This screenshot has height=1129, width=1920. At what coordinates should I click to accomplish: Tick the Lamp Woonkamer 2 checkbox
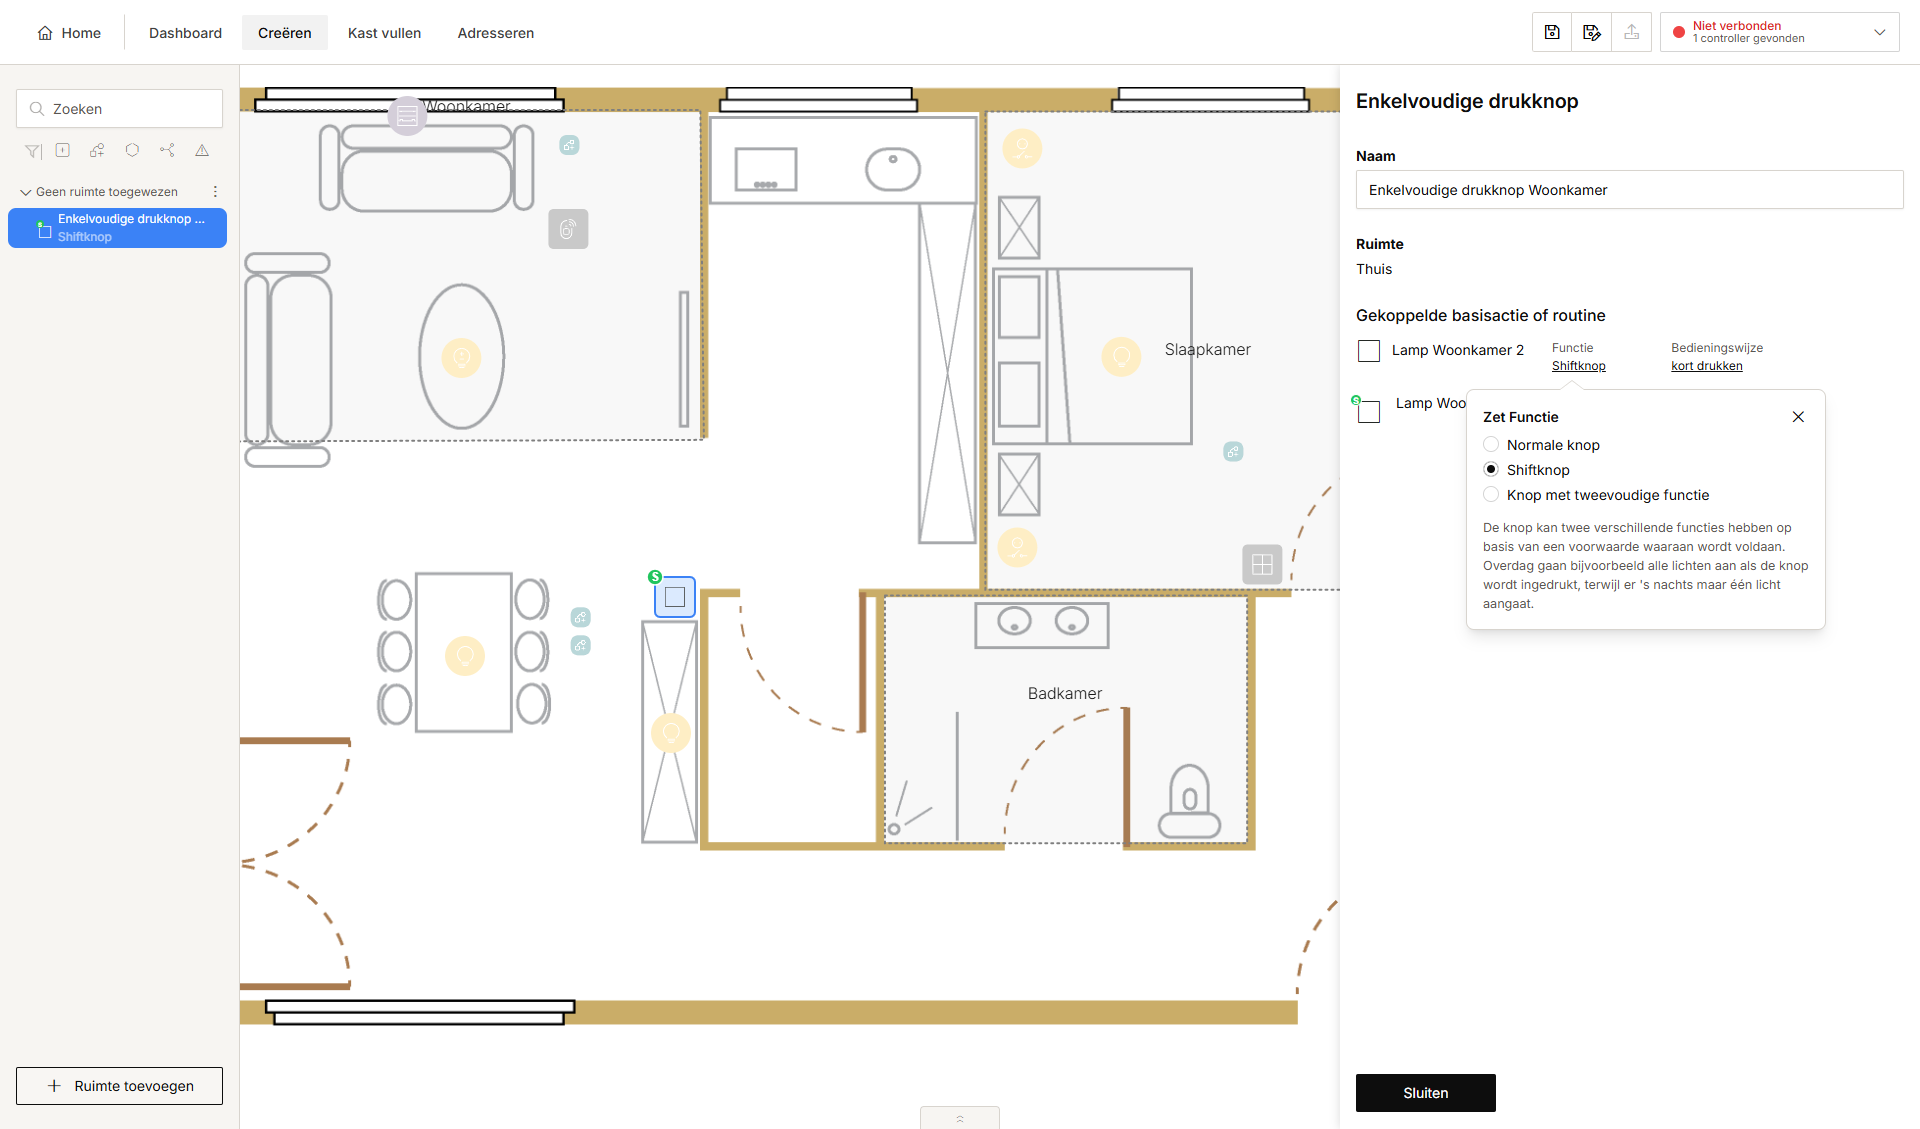[1369, 351]
